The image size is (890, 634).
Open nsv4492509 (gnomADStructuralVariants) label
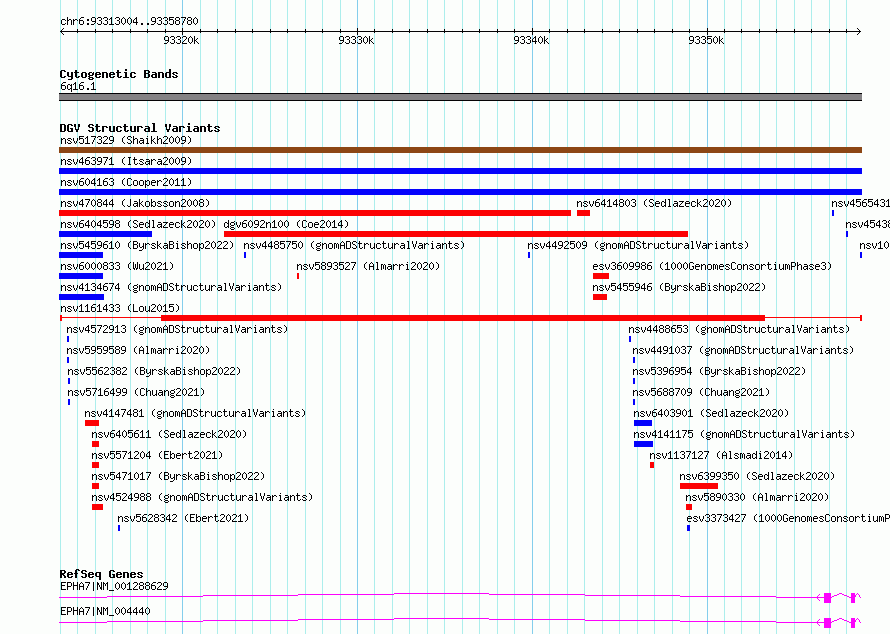(x=638, y=245)
